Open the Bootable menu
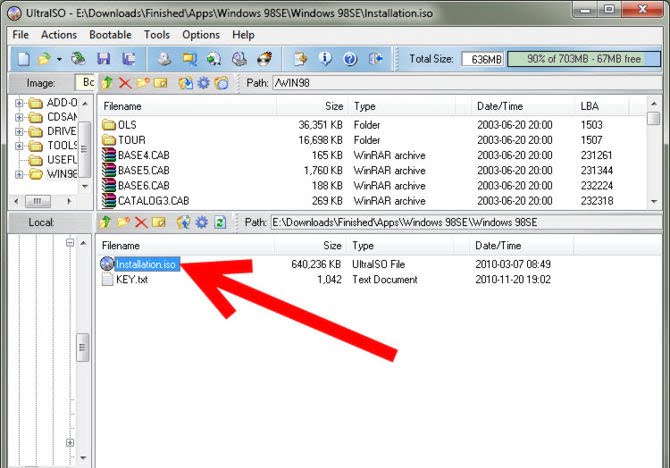The height and width of the screenshot is (468, 670). click(x=110, y=35)
